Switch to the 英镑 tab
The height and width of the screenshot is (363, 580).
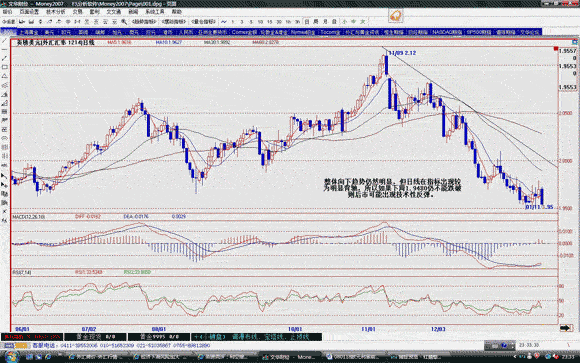[83, 32]
